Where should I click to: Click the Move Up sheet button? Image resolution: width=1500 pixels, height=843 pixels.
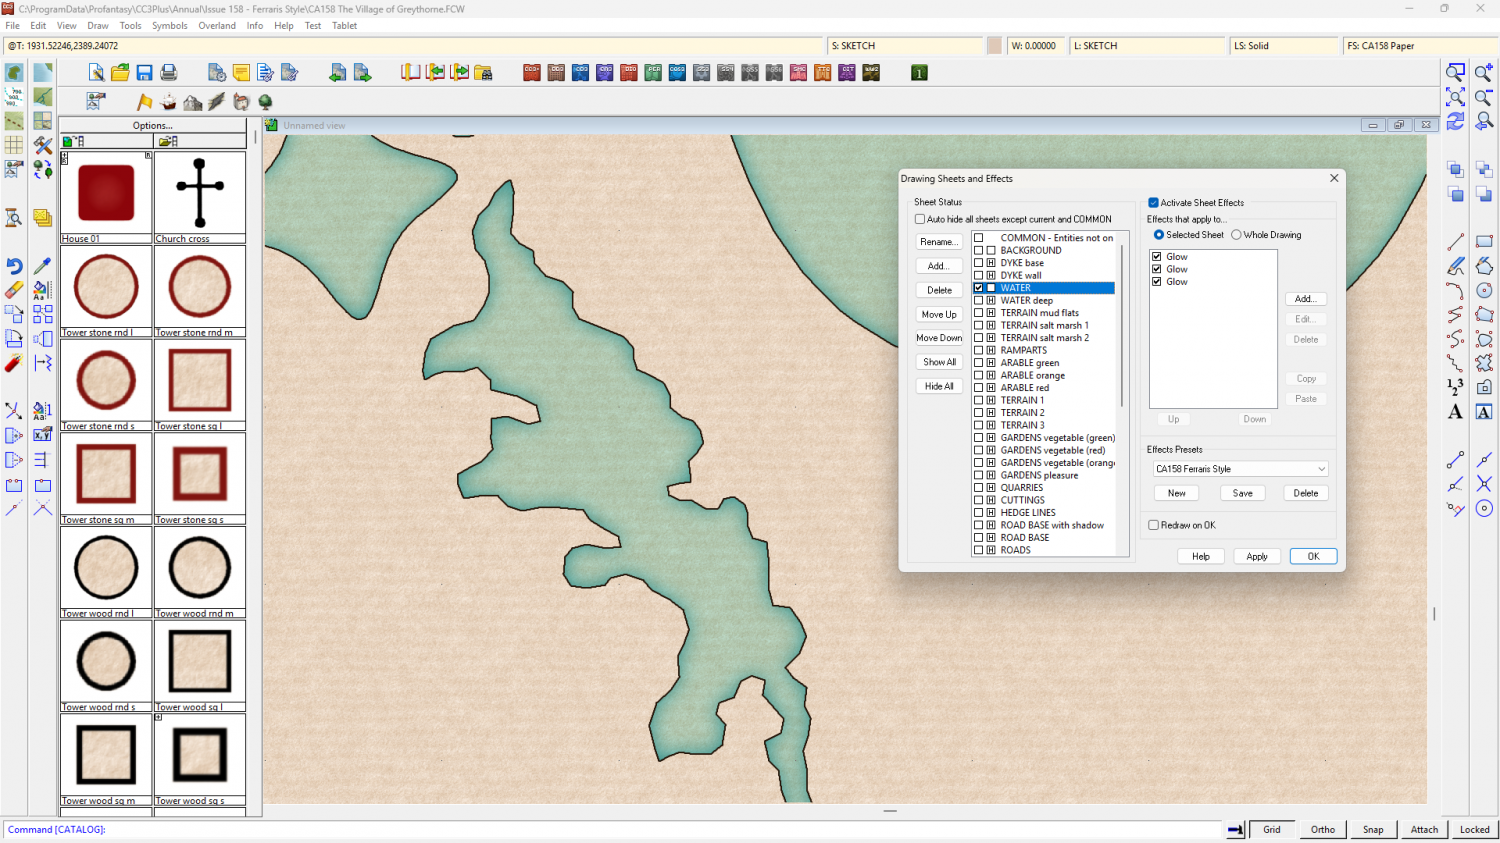(939, 314)
